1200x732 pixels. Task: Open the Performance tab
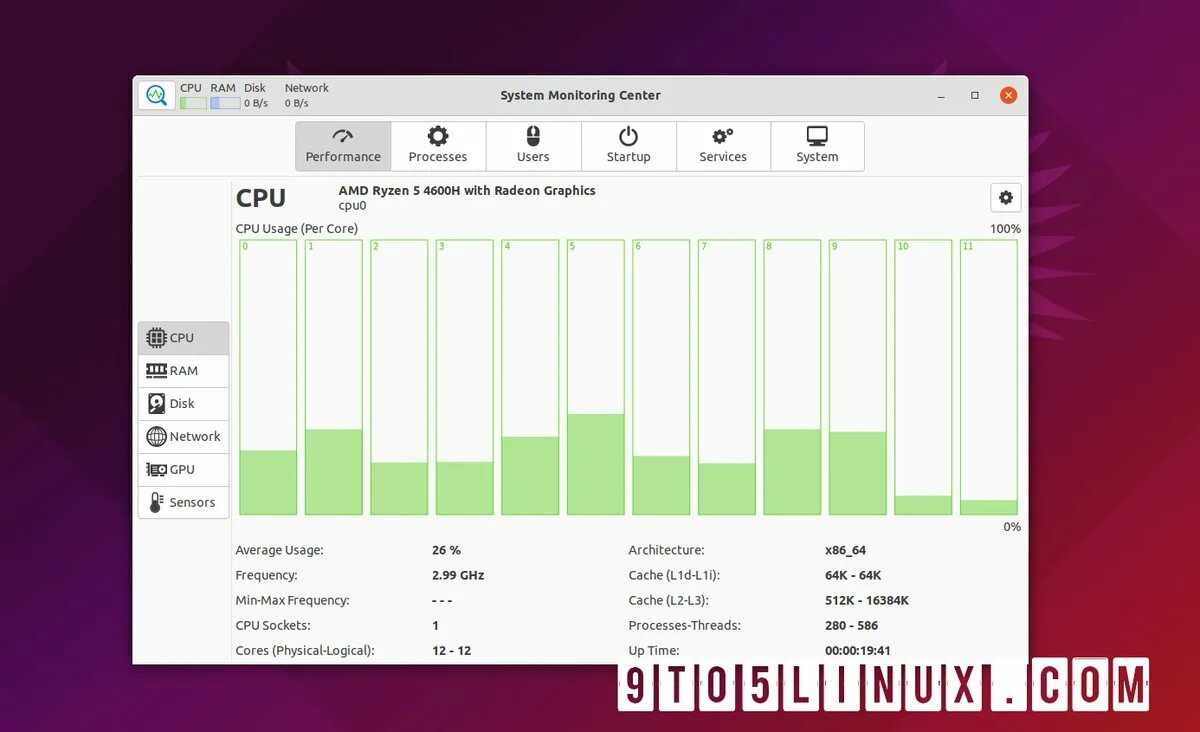point(343,146)
